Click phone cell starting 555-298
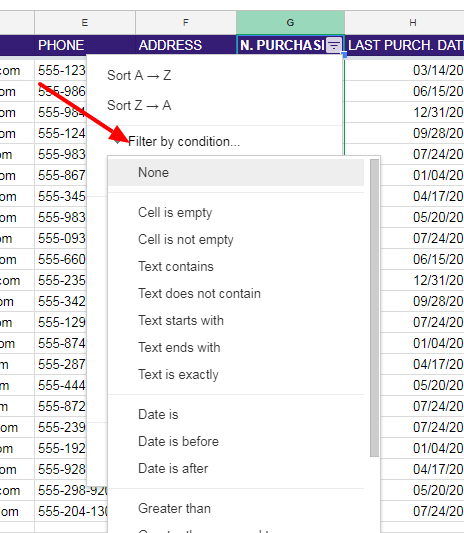 tap(71, 490)
